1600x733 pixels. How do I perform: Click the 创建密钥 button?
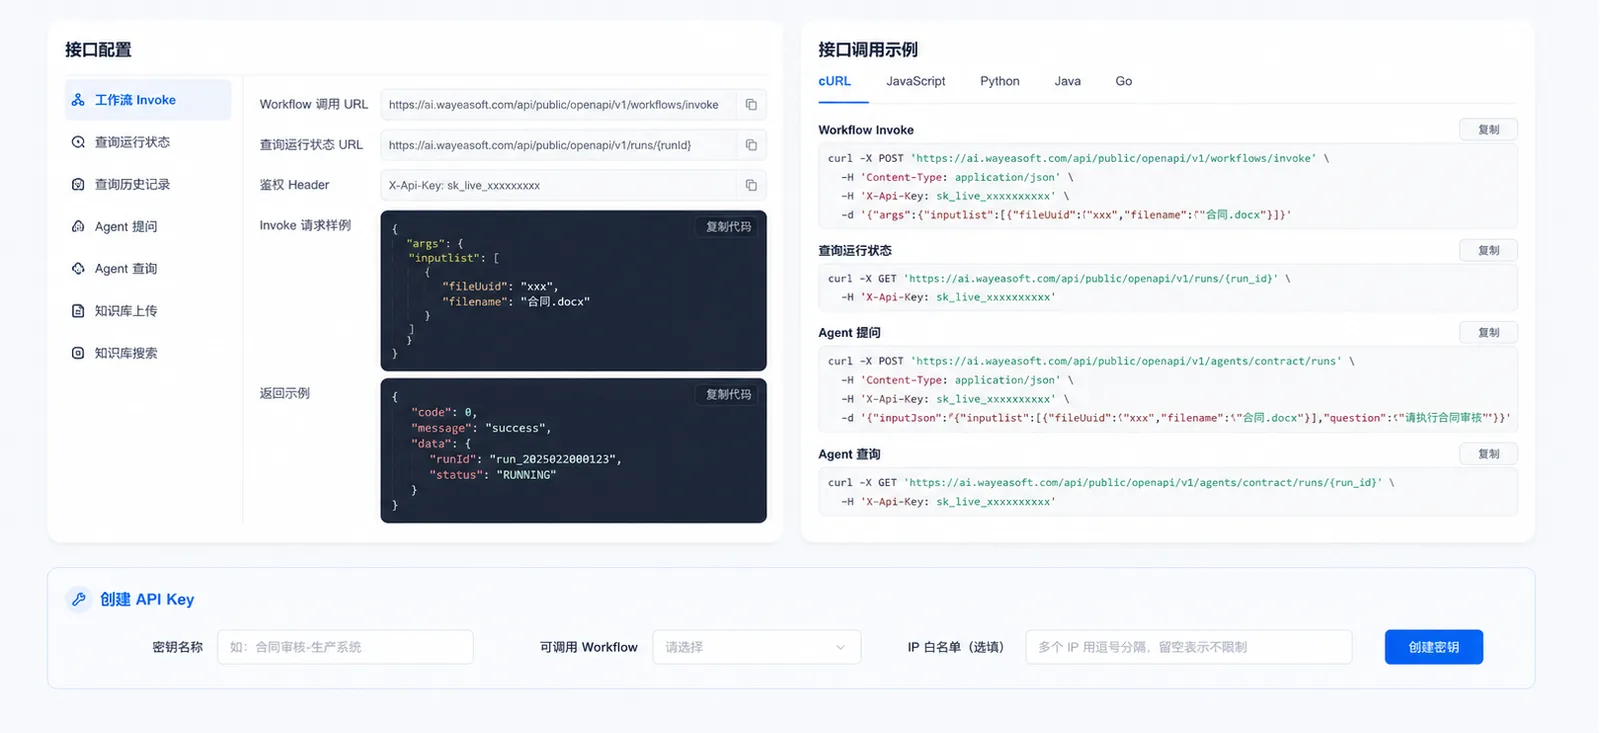point(1433,647)
